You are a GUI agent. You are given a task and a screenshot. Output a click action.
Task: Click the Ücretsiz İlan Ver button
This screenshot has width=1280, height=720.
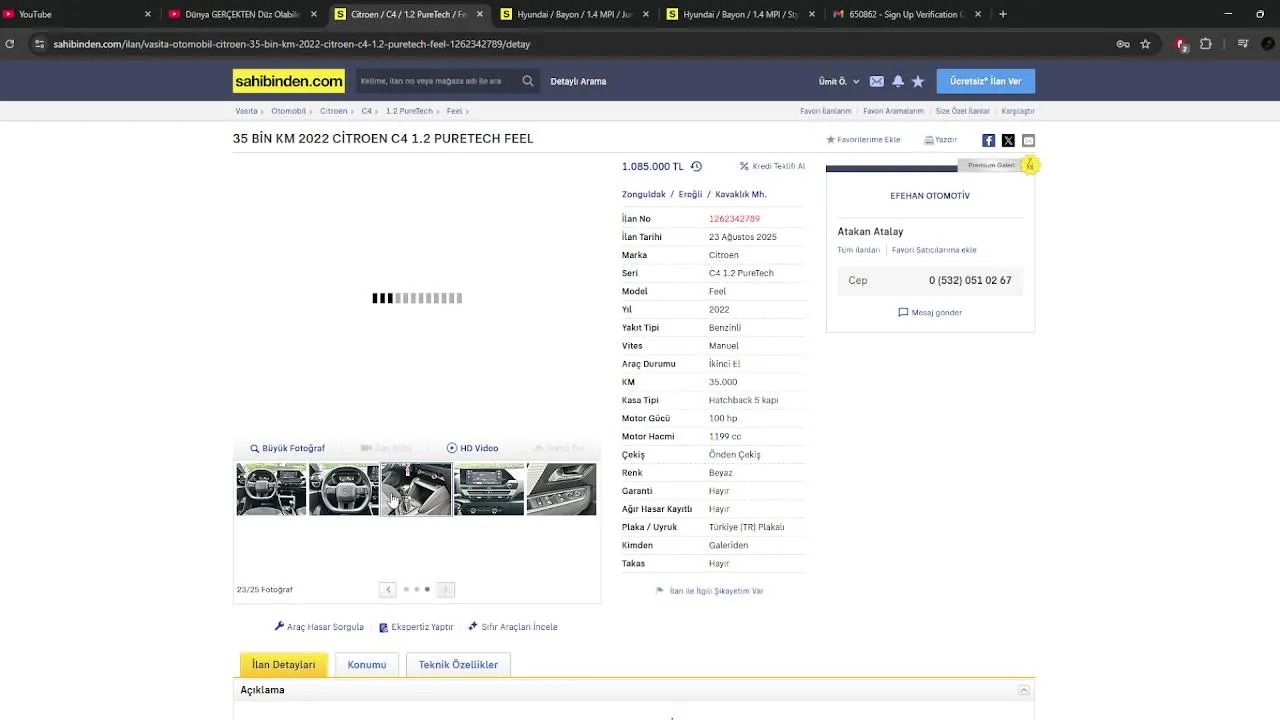click(986, 81)
